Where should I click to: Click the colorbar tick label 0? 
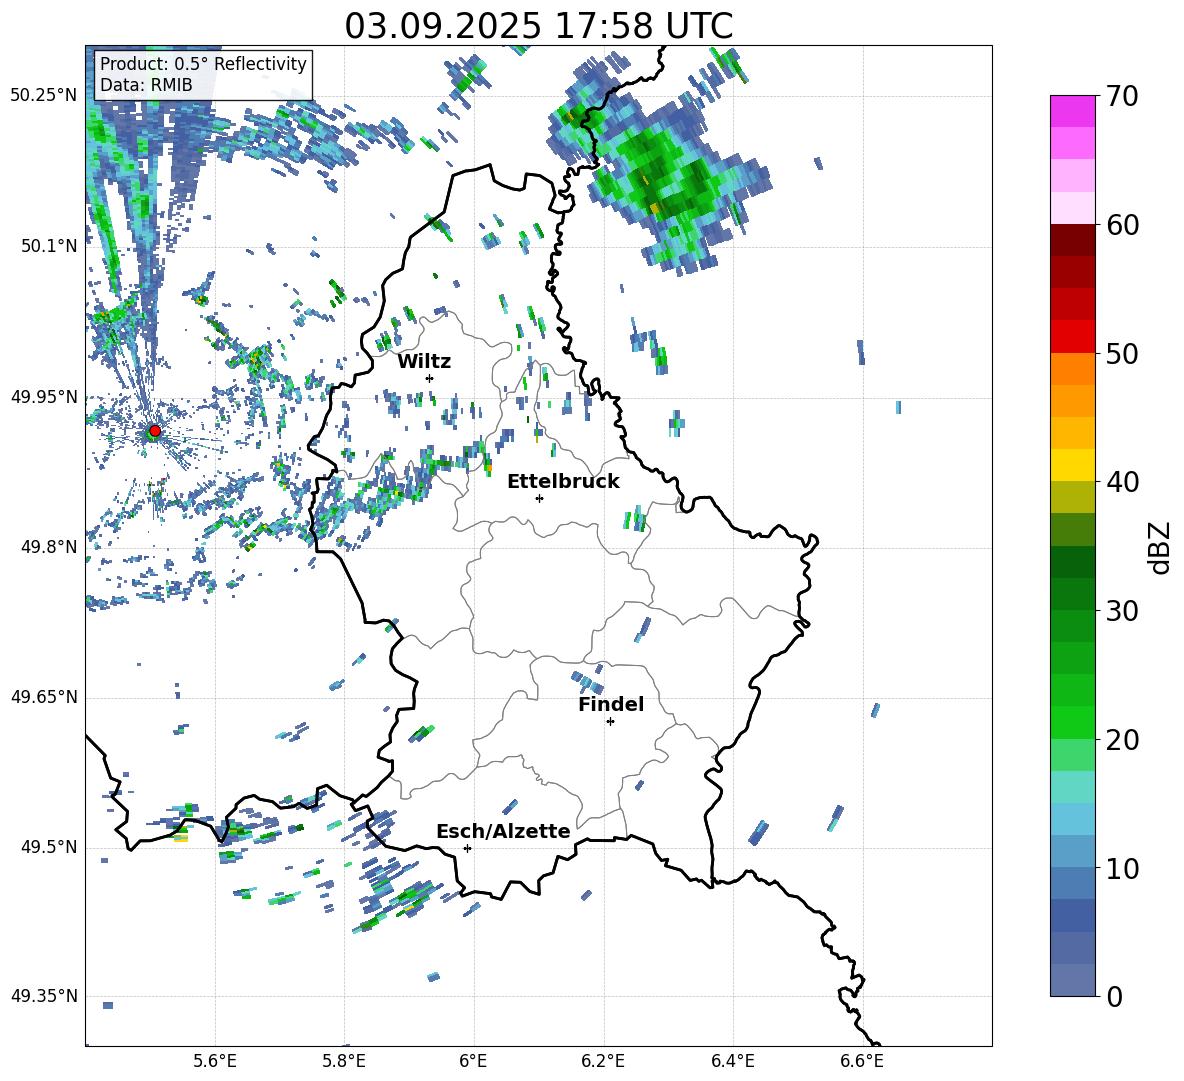click(1114, 997)
